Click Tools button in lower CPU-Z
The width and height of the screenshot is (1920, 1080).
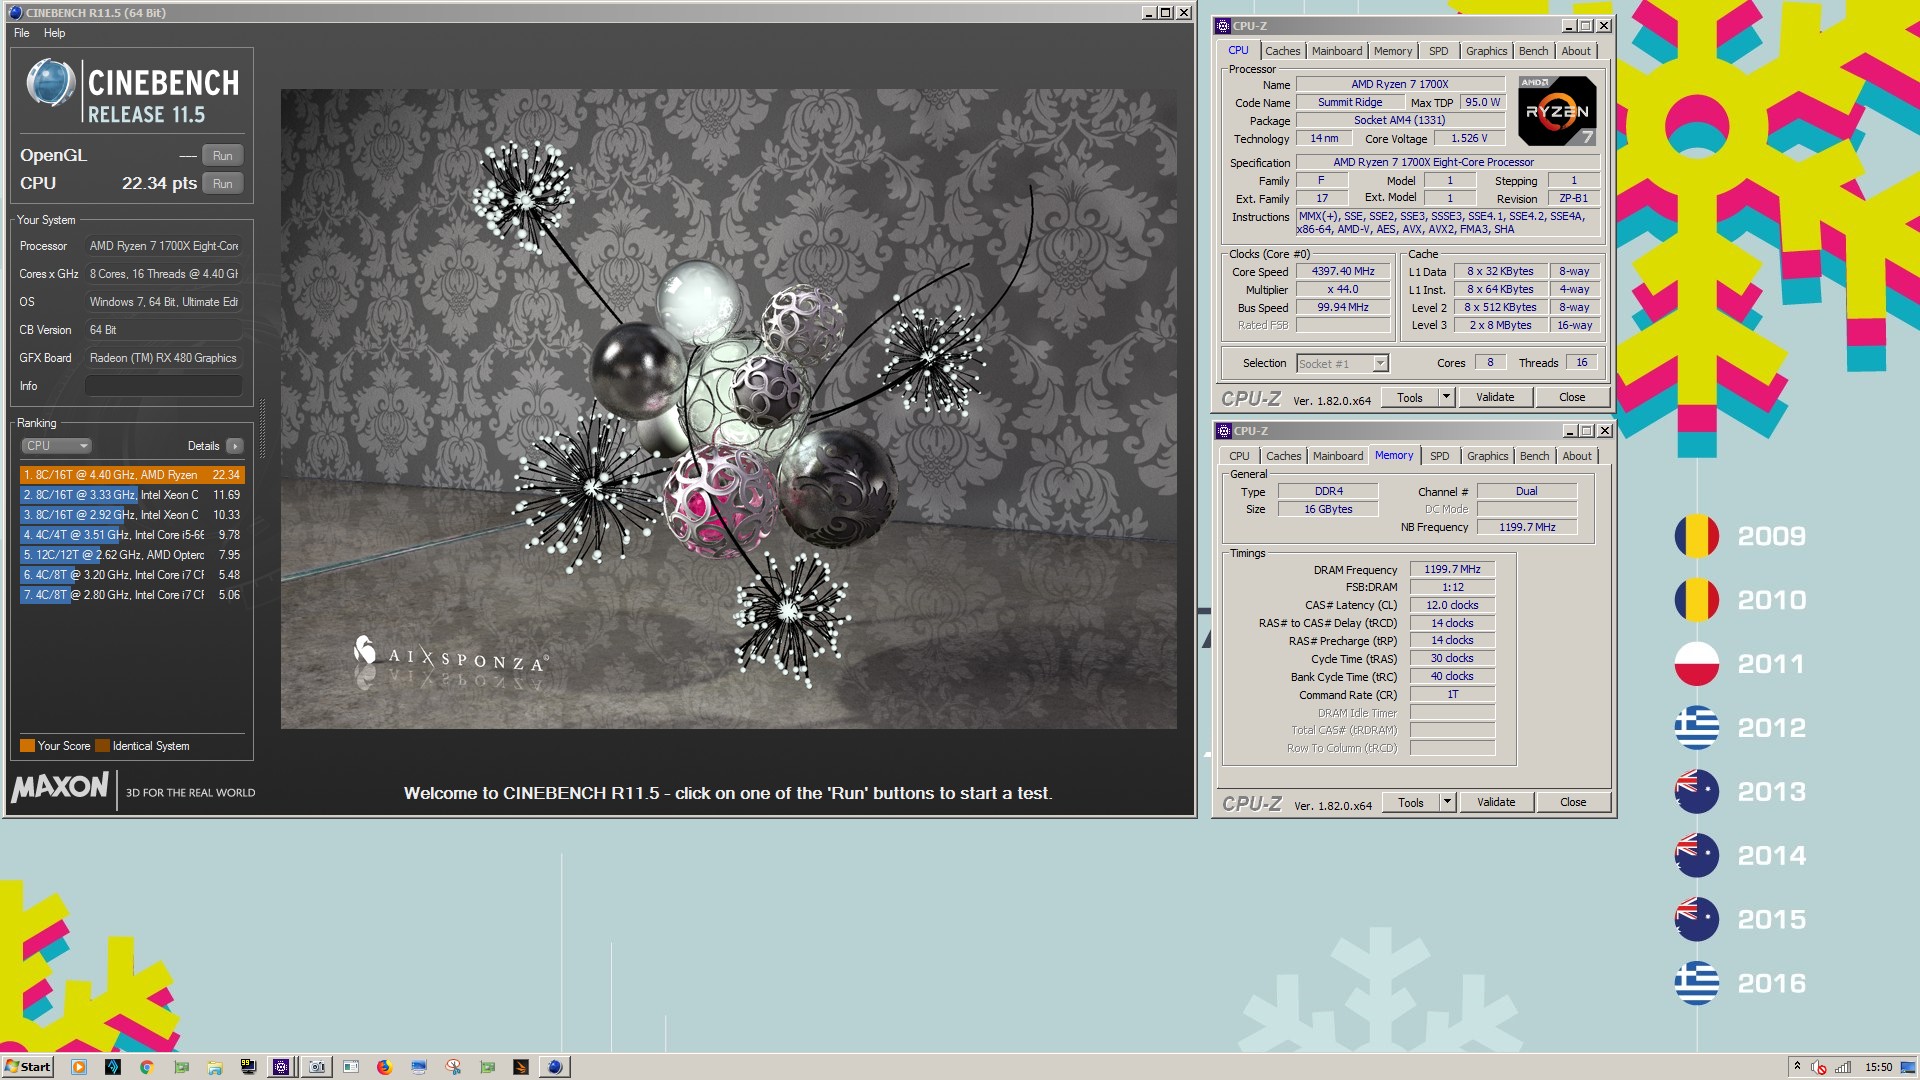[1411, 803]
